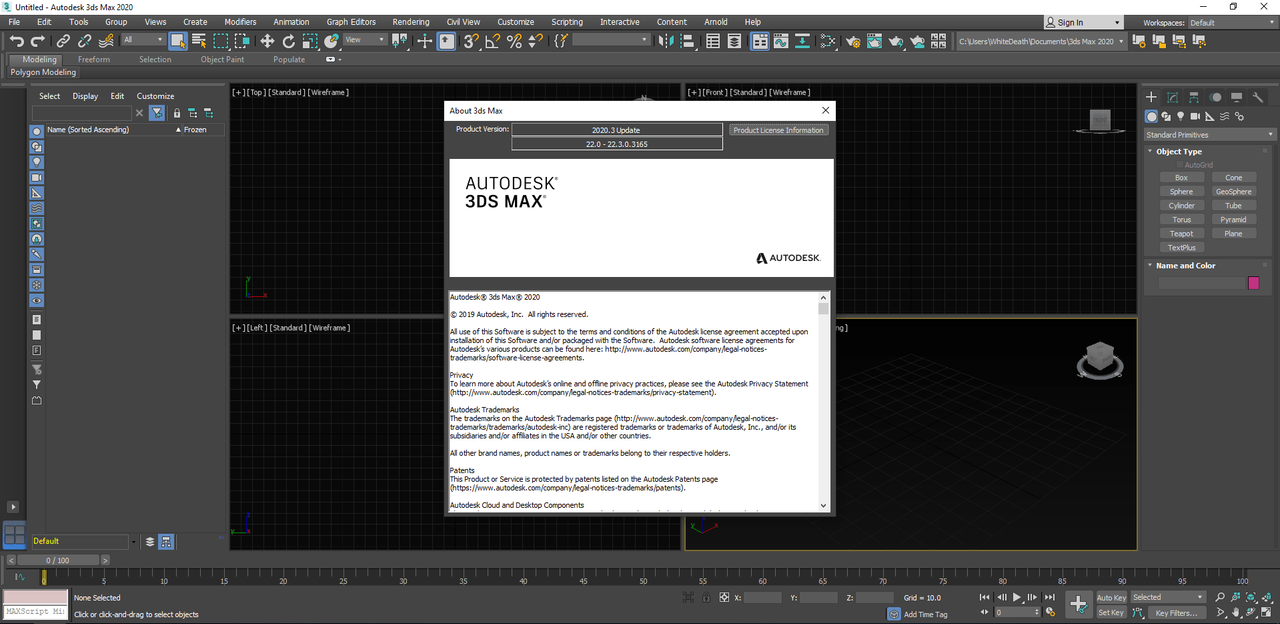Toggle the Angle Snap button

[x=493, y=41]
